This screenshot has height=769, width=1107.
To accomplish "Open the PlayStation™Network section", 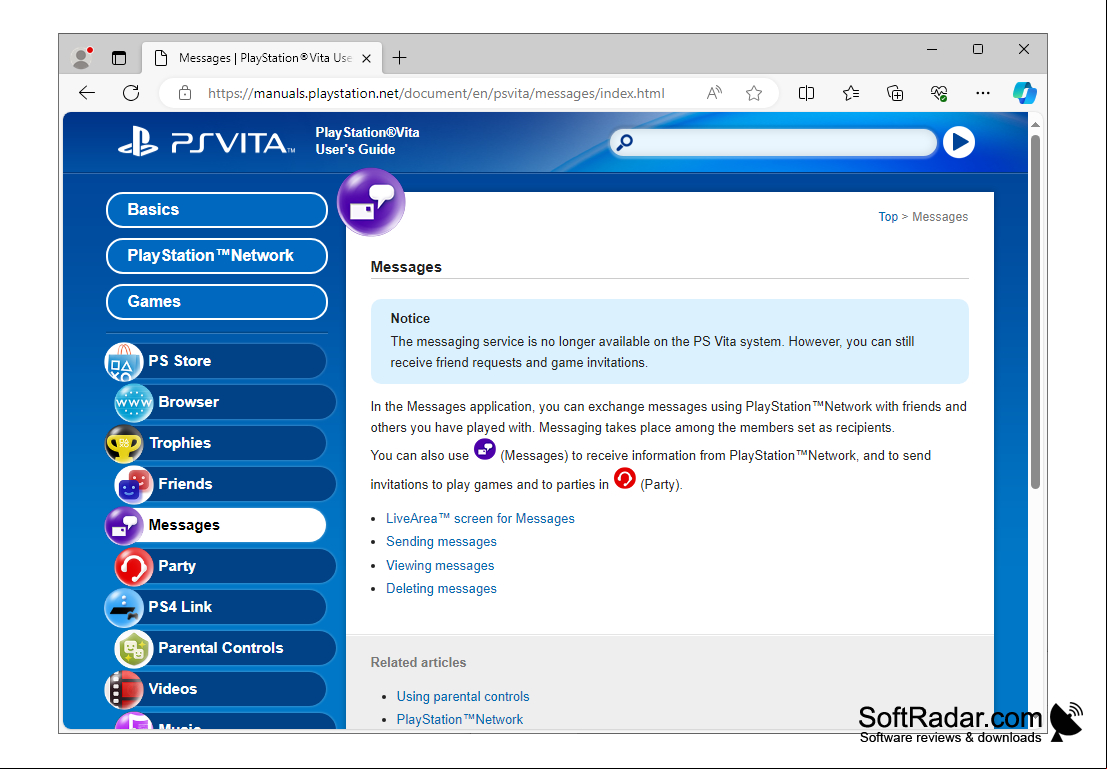I will (217, 256).
